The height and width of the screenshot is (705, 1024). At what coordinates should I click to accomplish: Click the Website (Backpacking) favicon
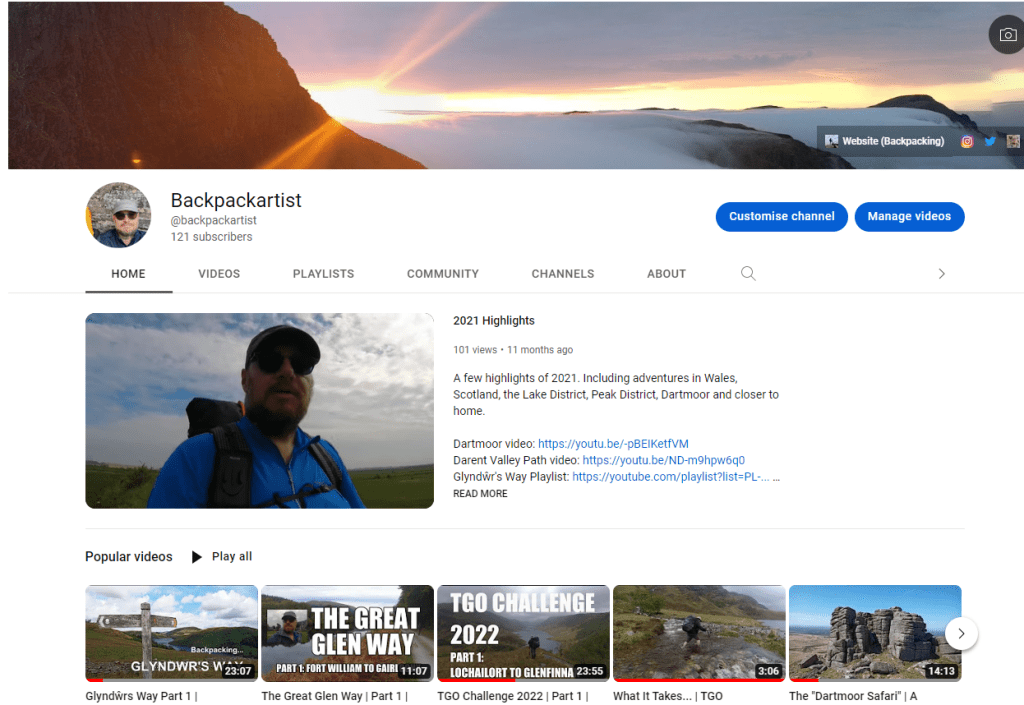pyautogui.click(x=832, y=142)
